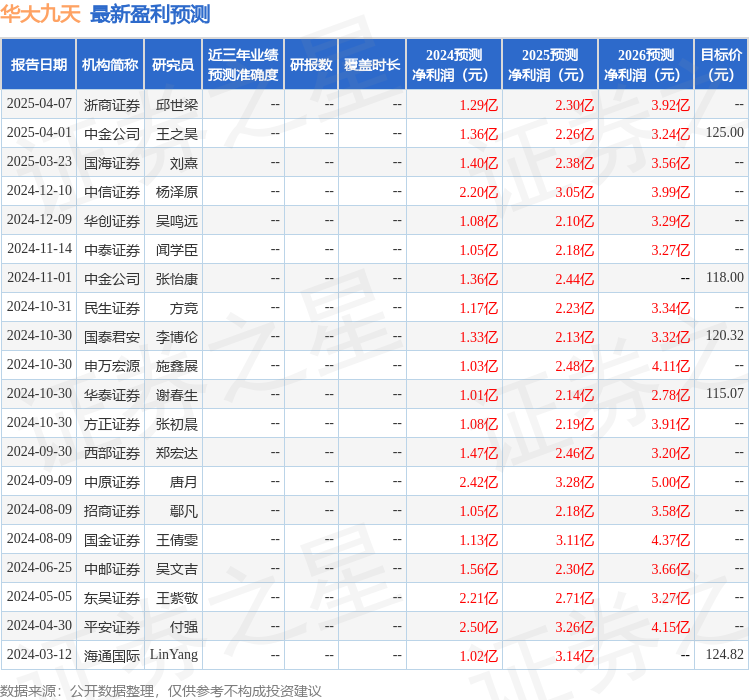749x700 pixels.
Task: Click the 中邮证券 institution cell
Action: [112, 569]
